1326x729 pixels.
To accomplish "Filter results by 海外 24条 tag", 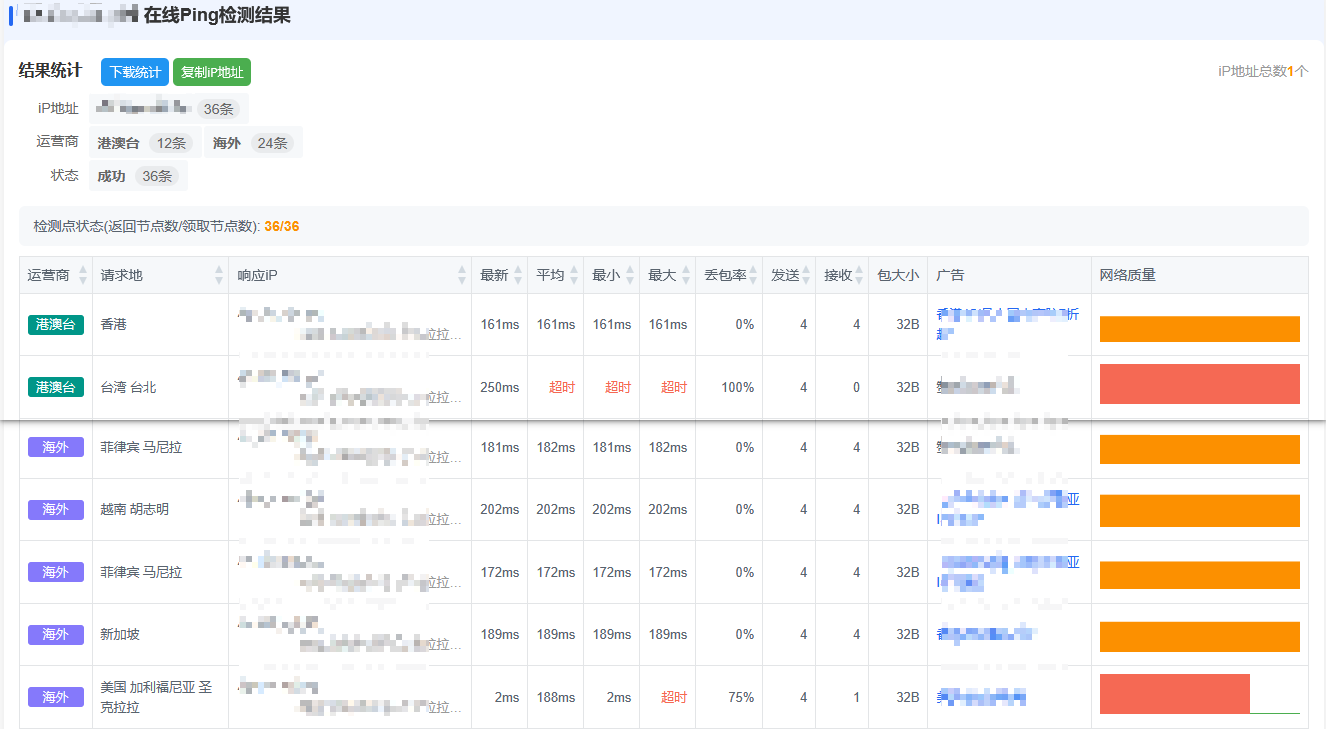I will point(253,143).
